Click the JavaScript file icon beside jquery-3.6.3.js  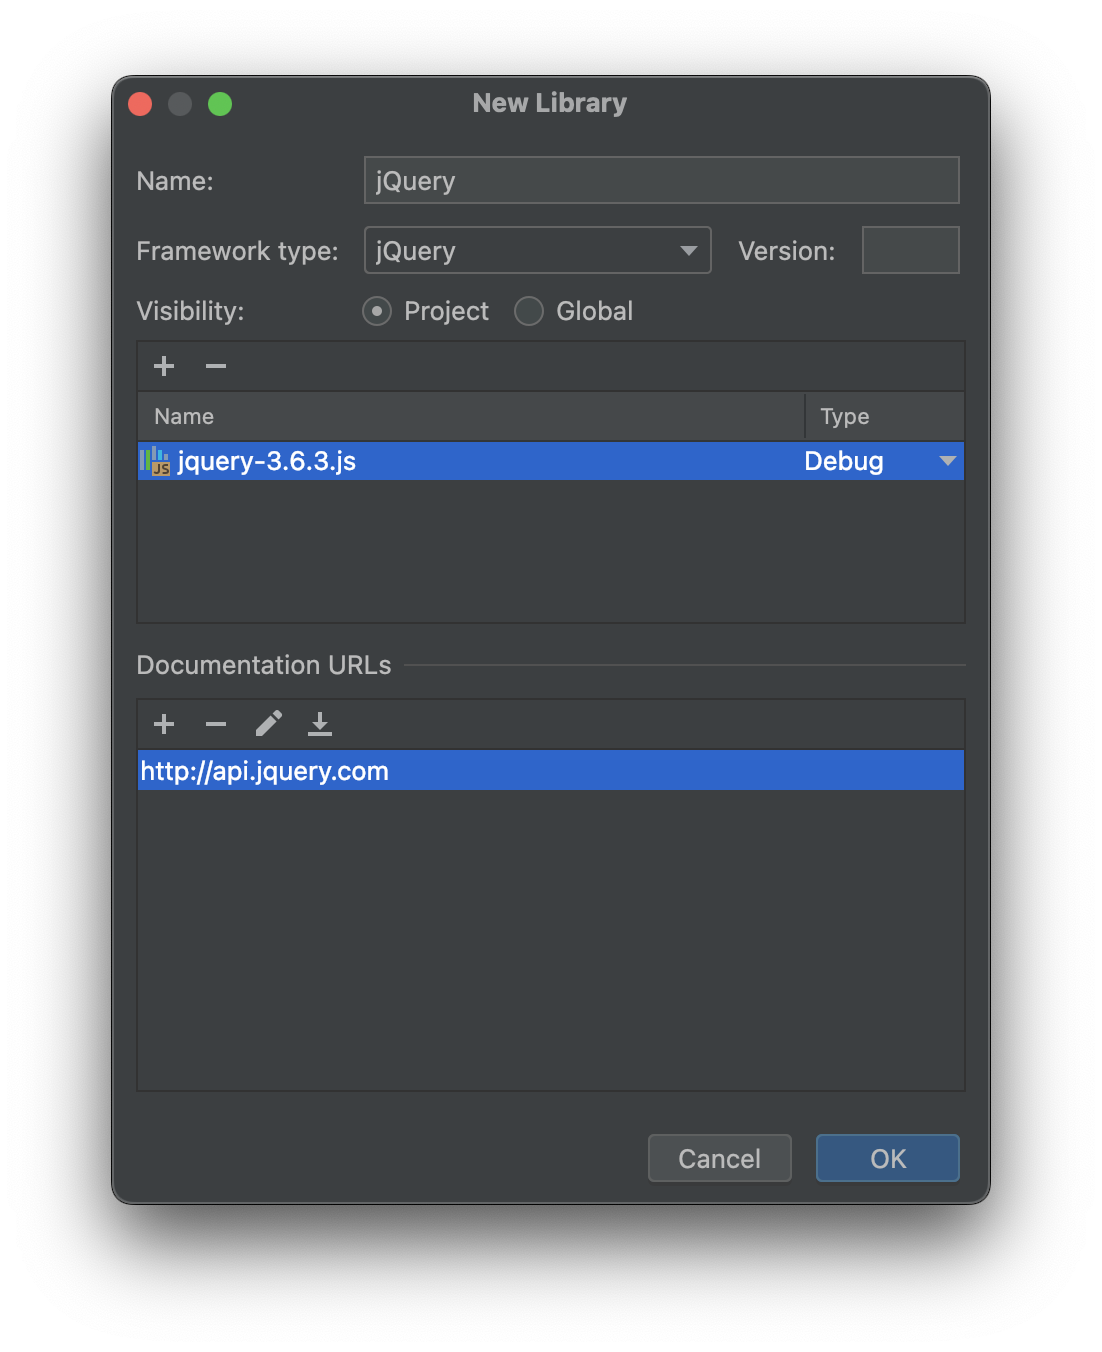pos(155,461)
